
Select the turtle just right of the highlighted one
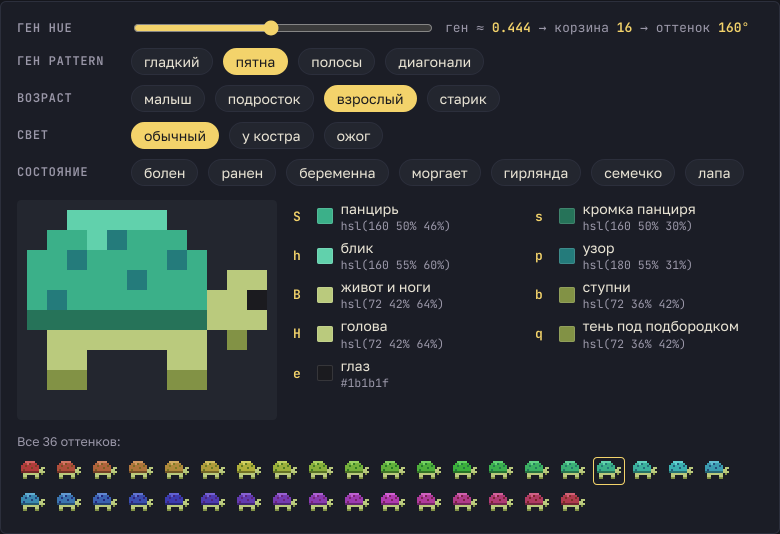(x=645, y=470)
